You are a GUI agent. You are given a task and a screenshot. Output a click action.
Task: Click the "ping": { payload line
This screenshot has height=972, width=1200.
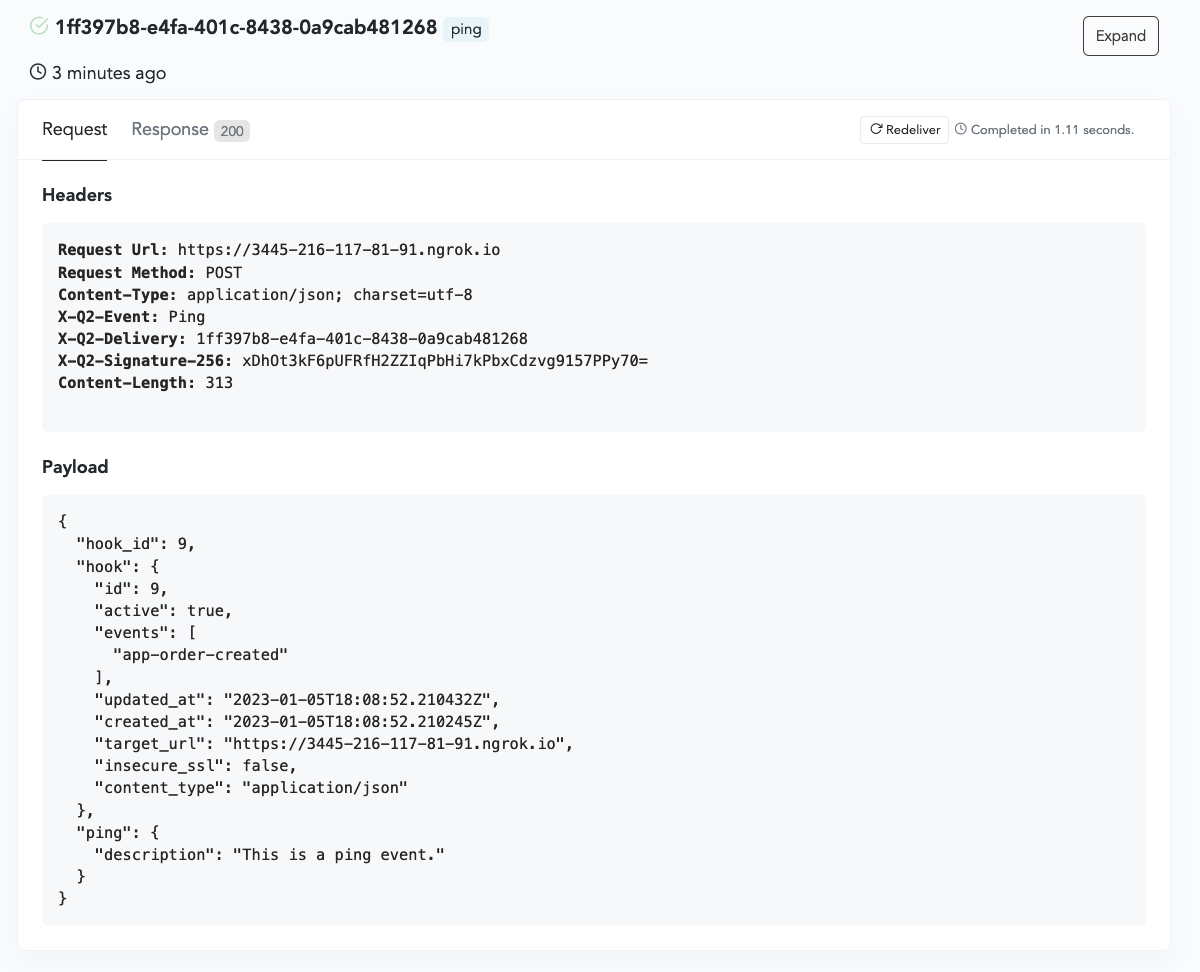click(118, 833)
